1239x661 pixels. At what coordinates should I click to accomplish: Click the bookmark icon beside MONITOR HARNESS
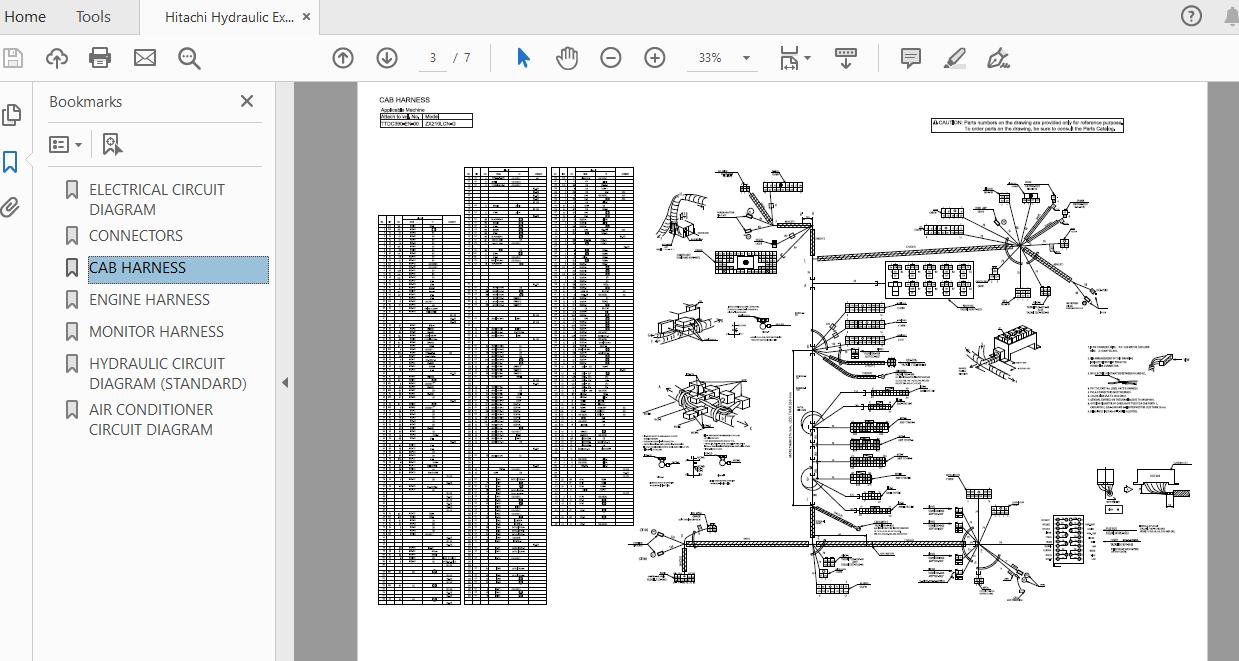click(x=72, y=332)
